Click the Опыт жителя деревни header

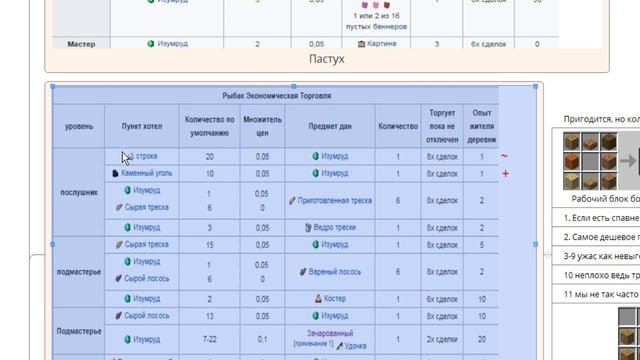coord(482,127)
